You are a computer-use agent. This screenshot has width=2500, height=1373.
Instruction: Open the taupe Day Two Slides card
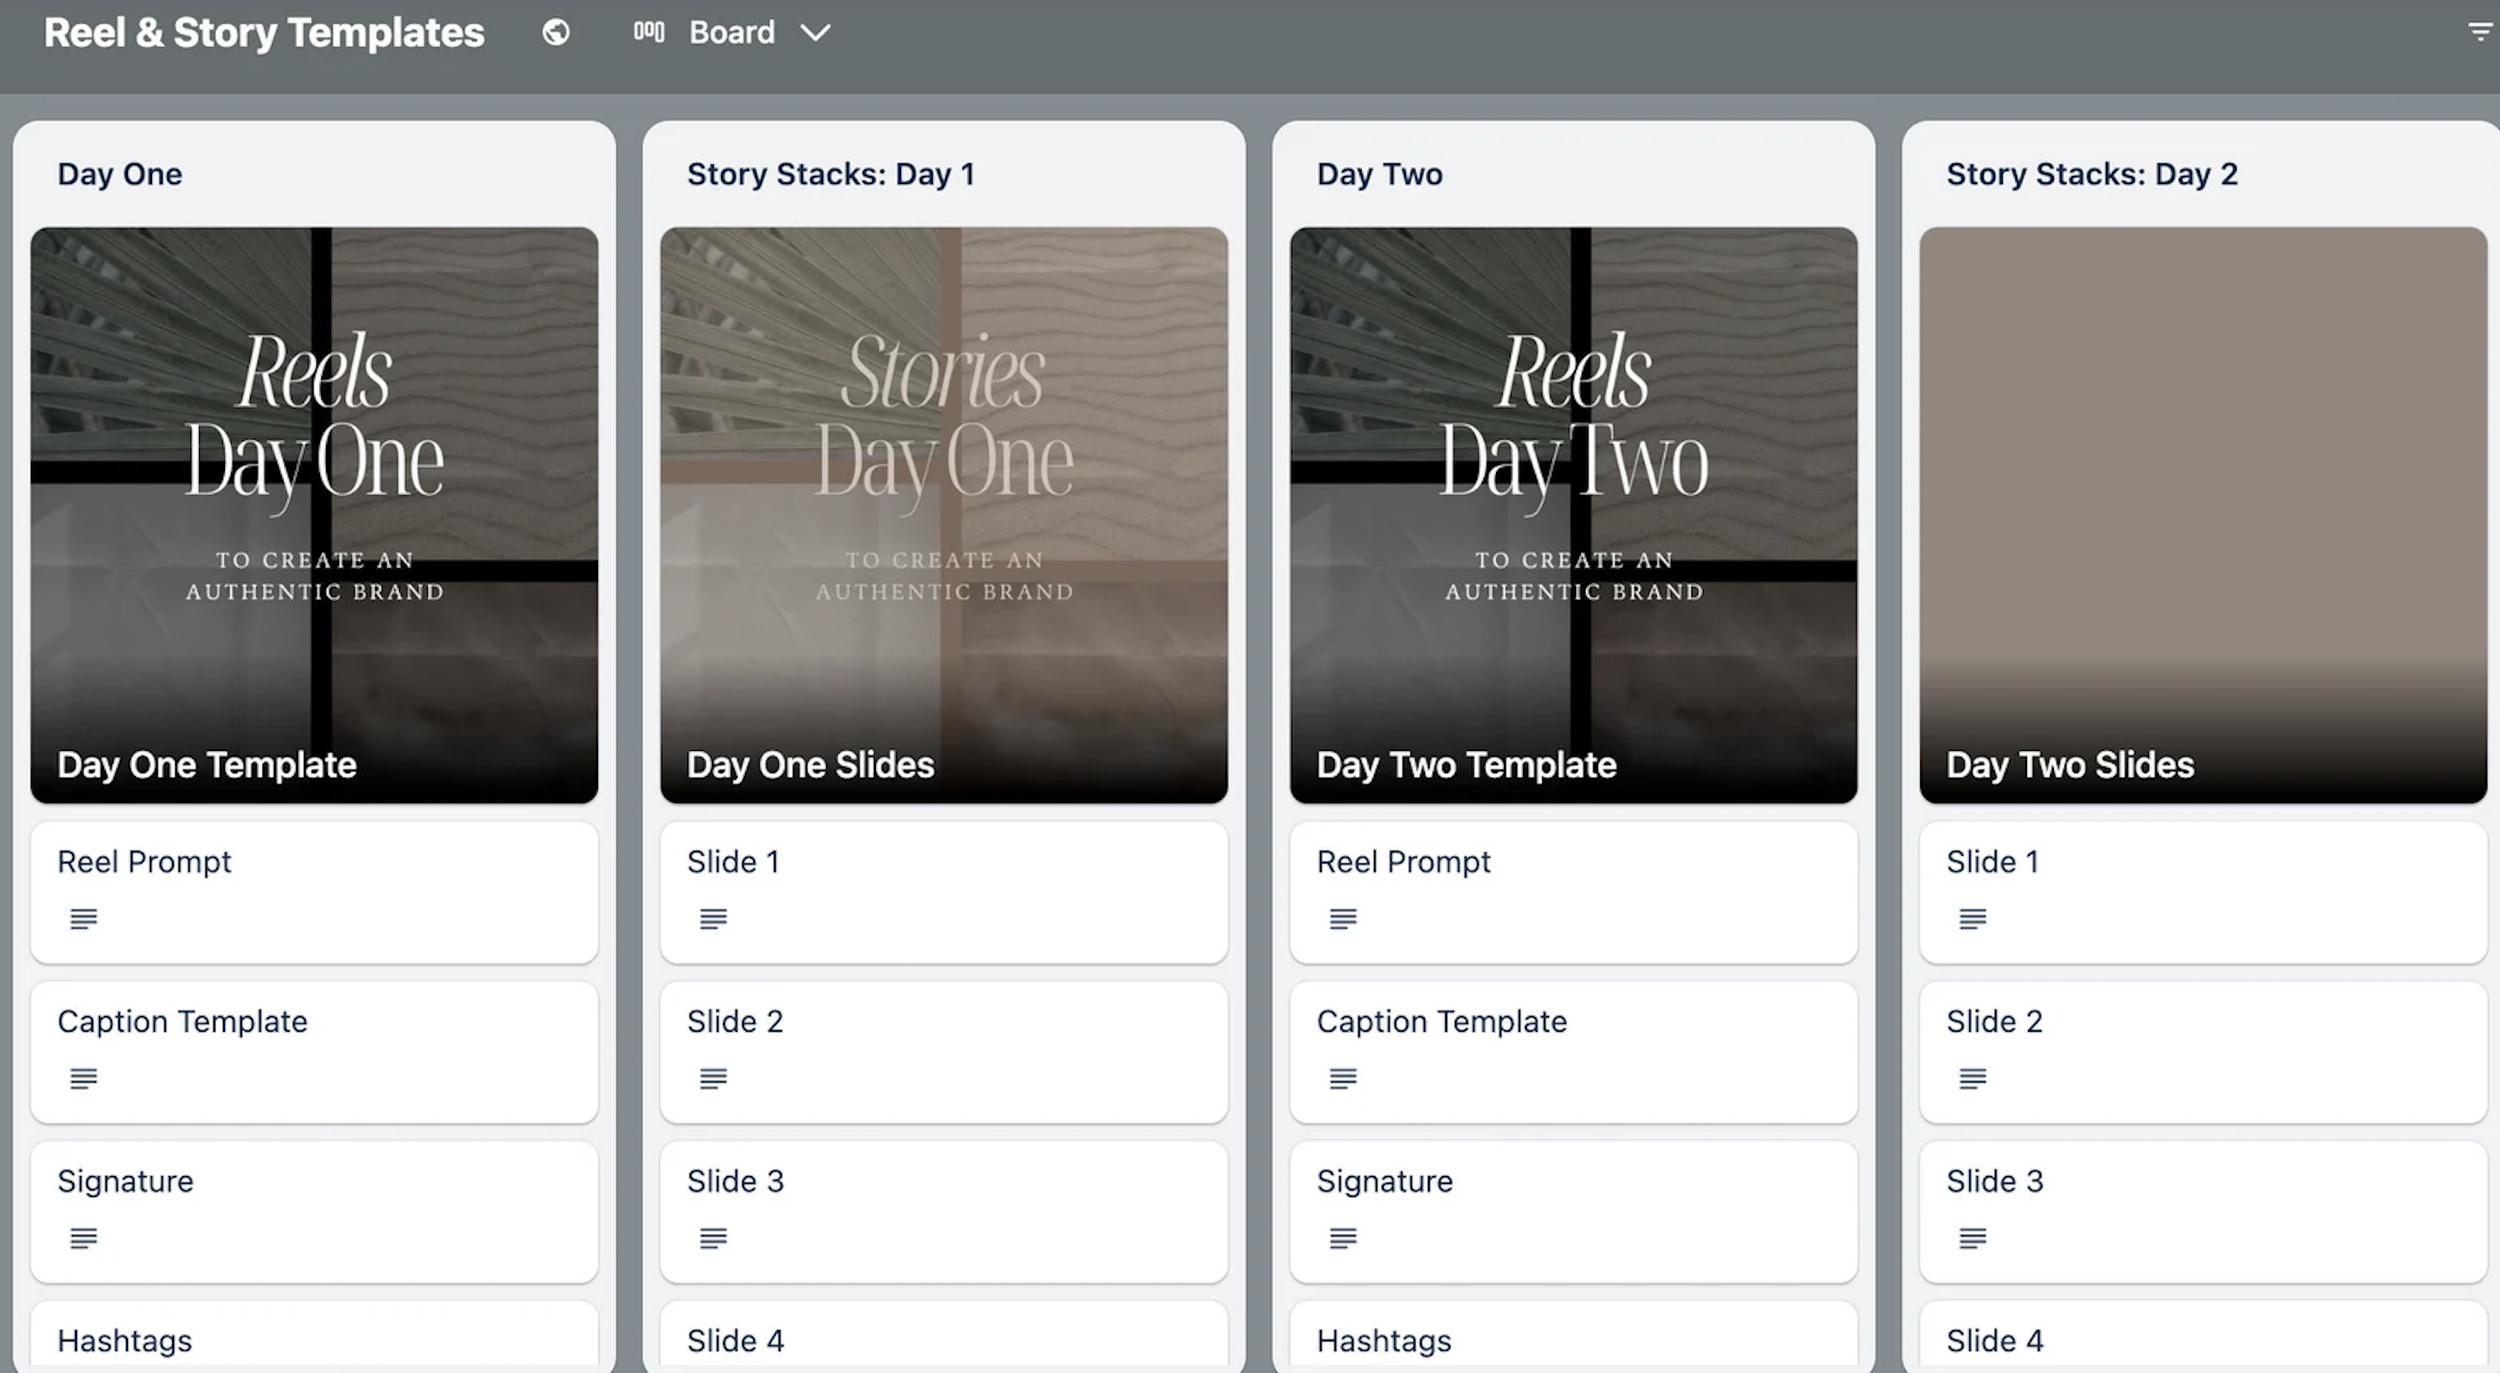[2202, 514]
